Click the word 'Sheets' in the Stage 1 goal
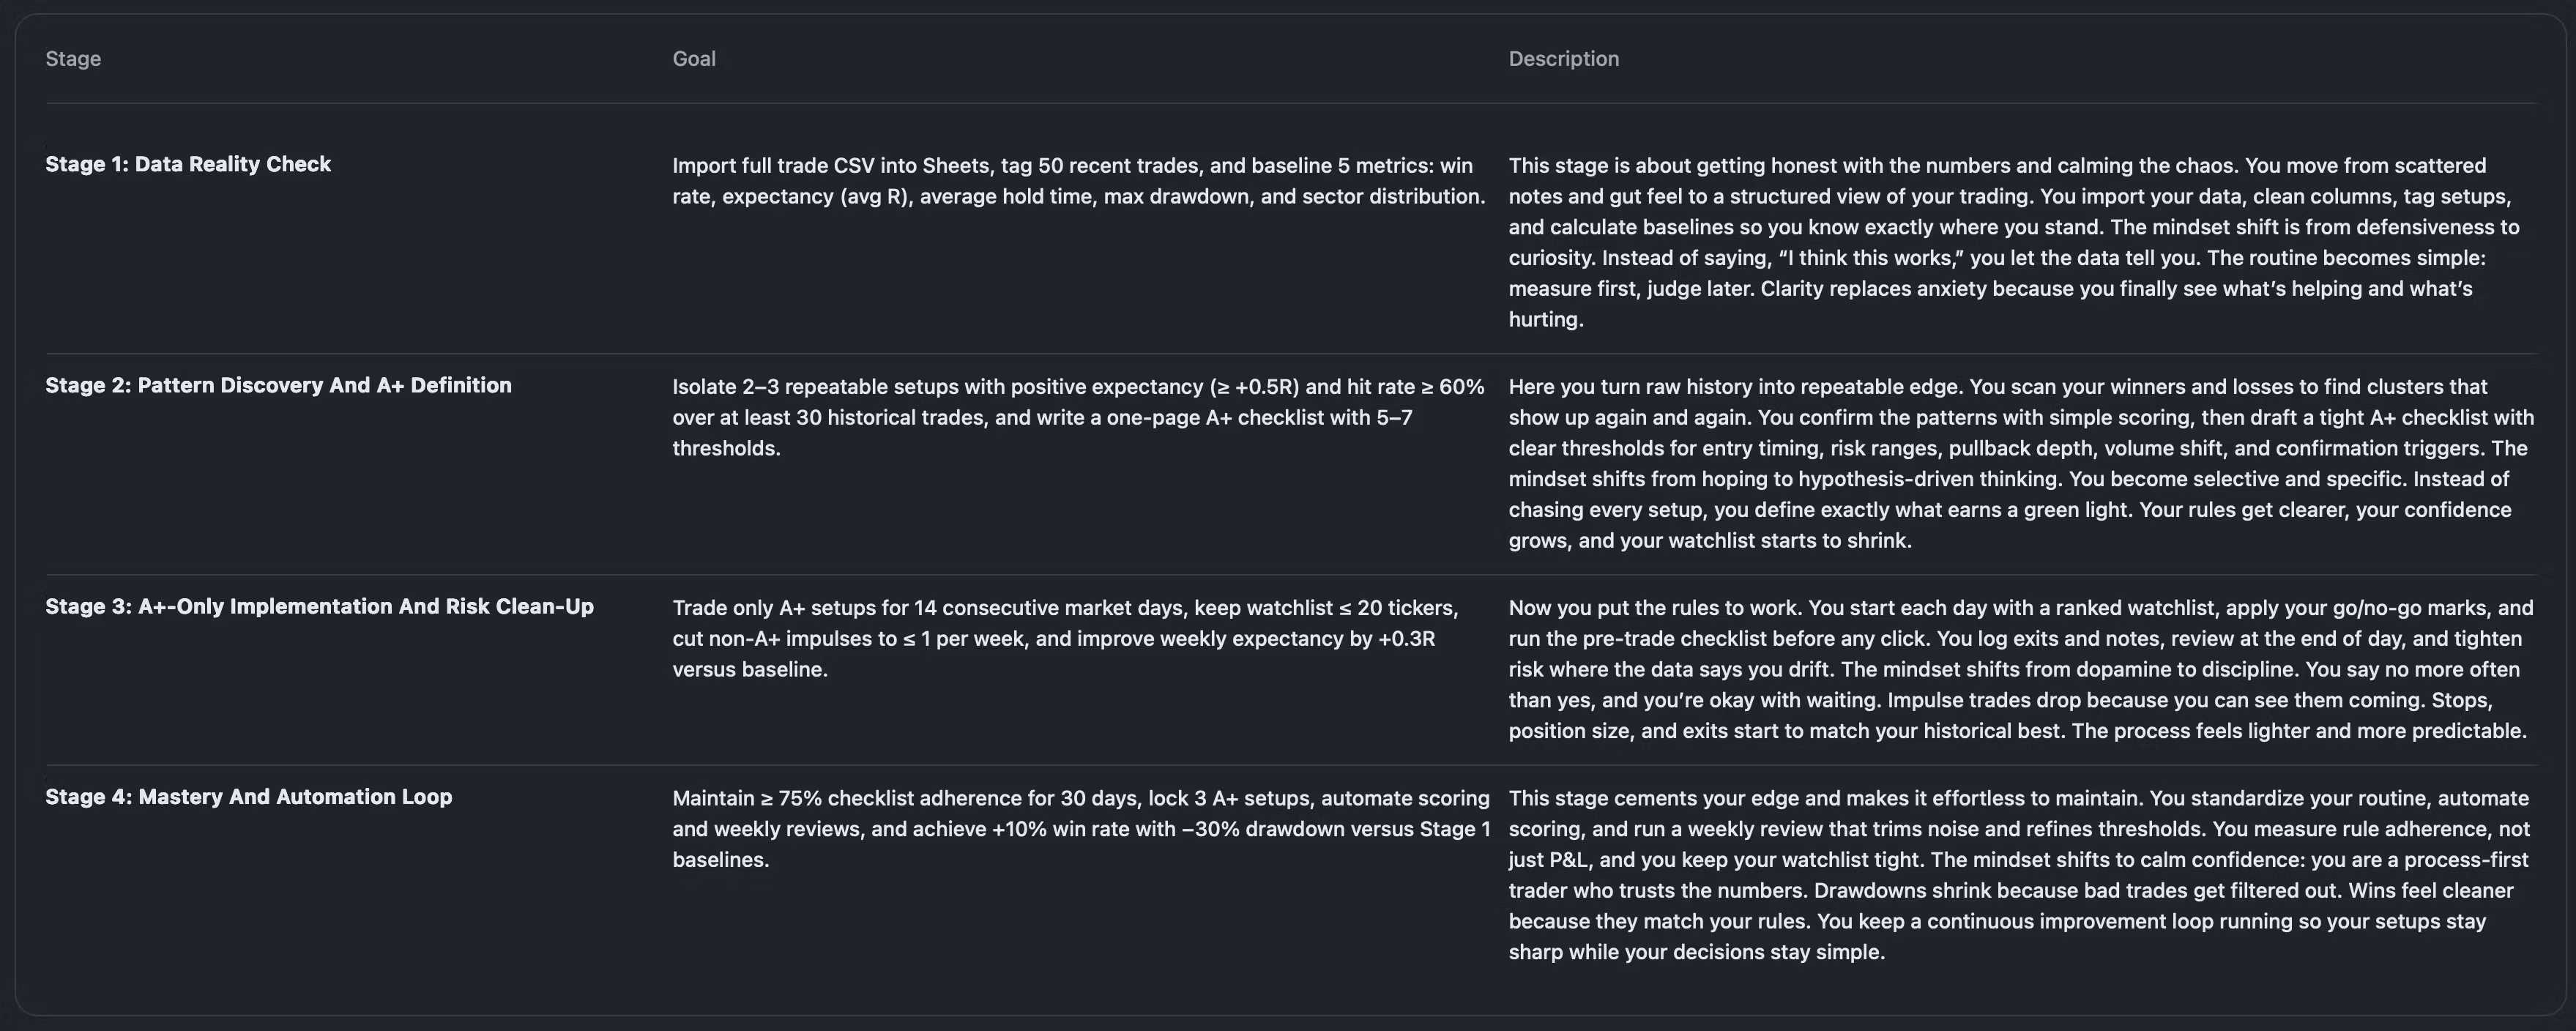Image resolution: width=2576 pixels, height=1031 pixels. pos(954,166)
